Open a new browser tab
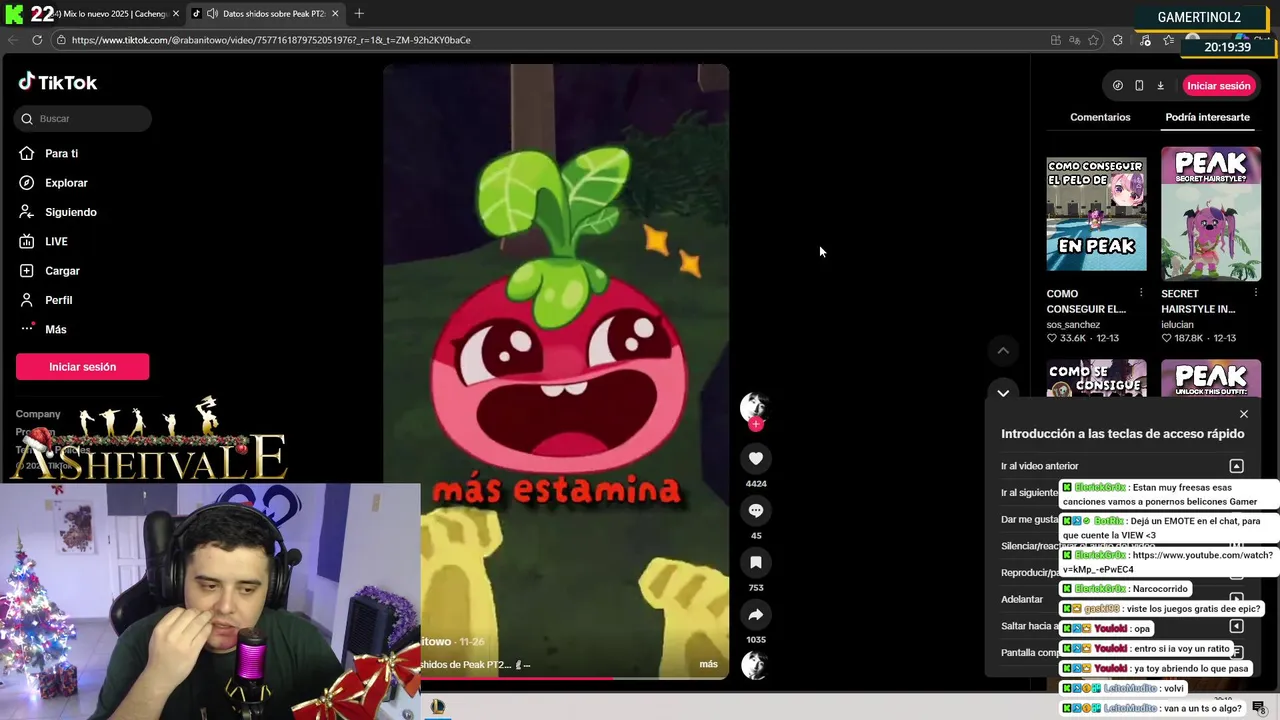 (x=359, y=13)
